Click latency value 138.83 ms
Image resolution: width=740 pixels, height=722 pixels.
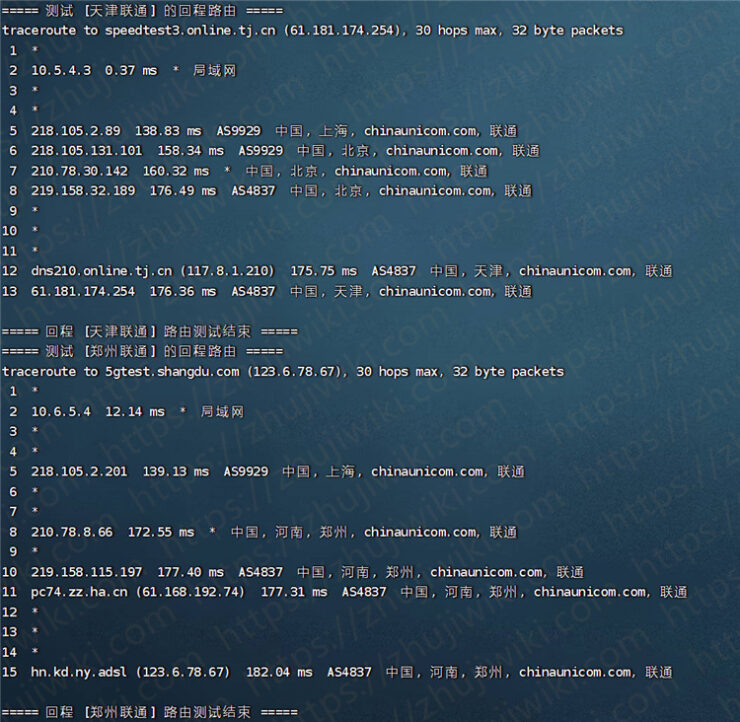point(168,131)
